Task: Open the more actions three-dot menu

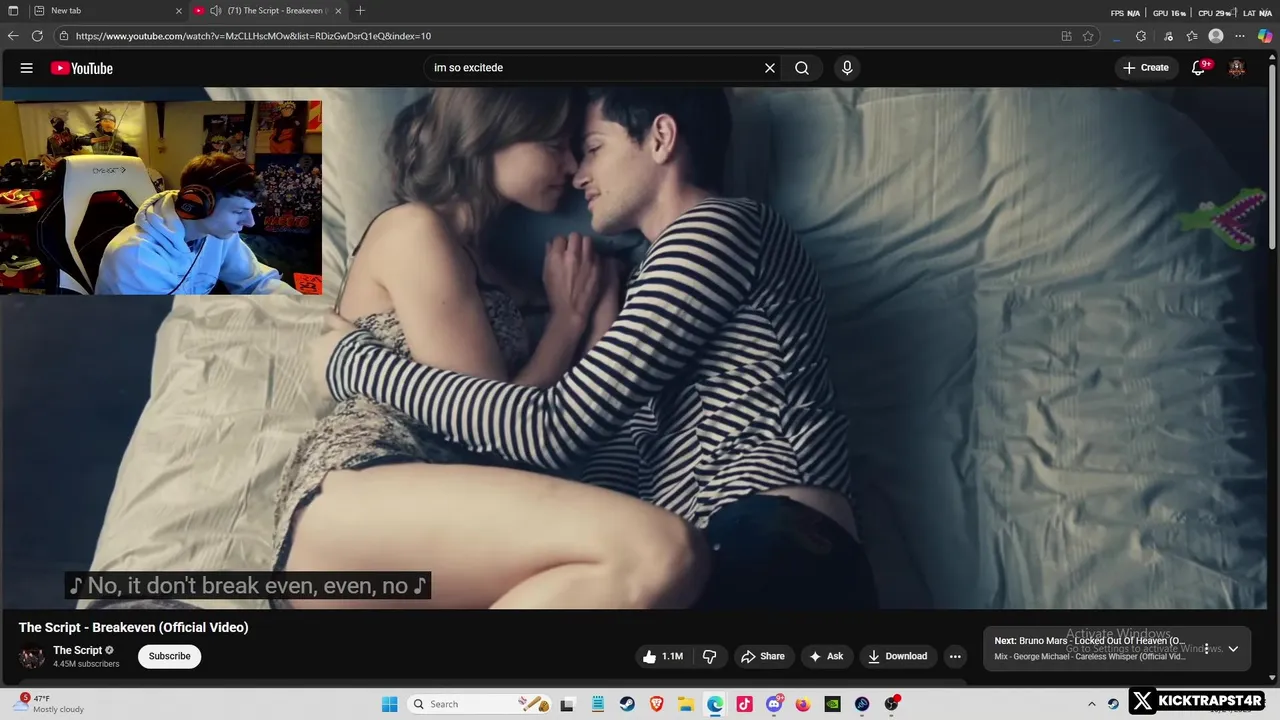Action: point(955,656)
